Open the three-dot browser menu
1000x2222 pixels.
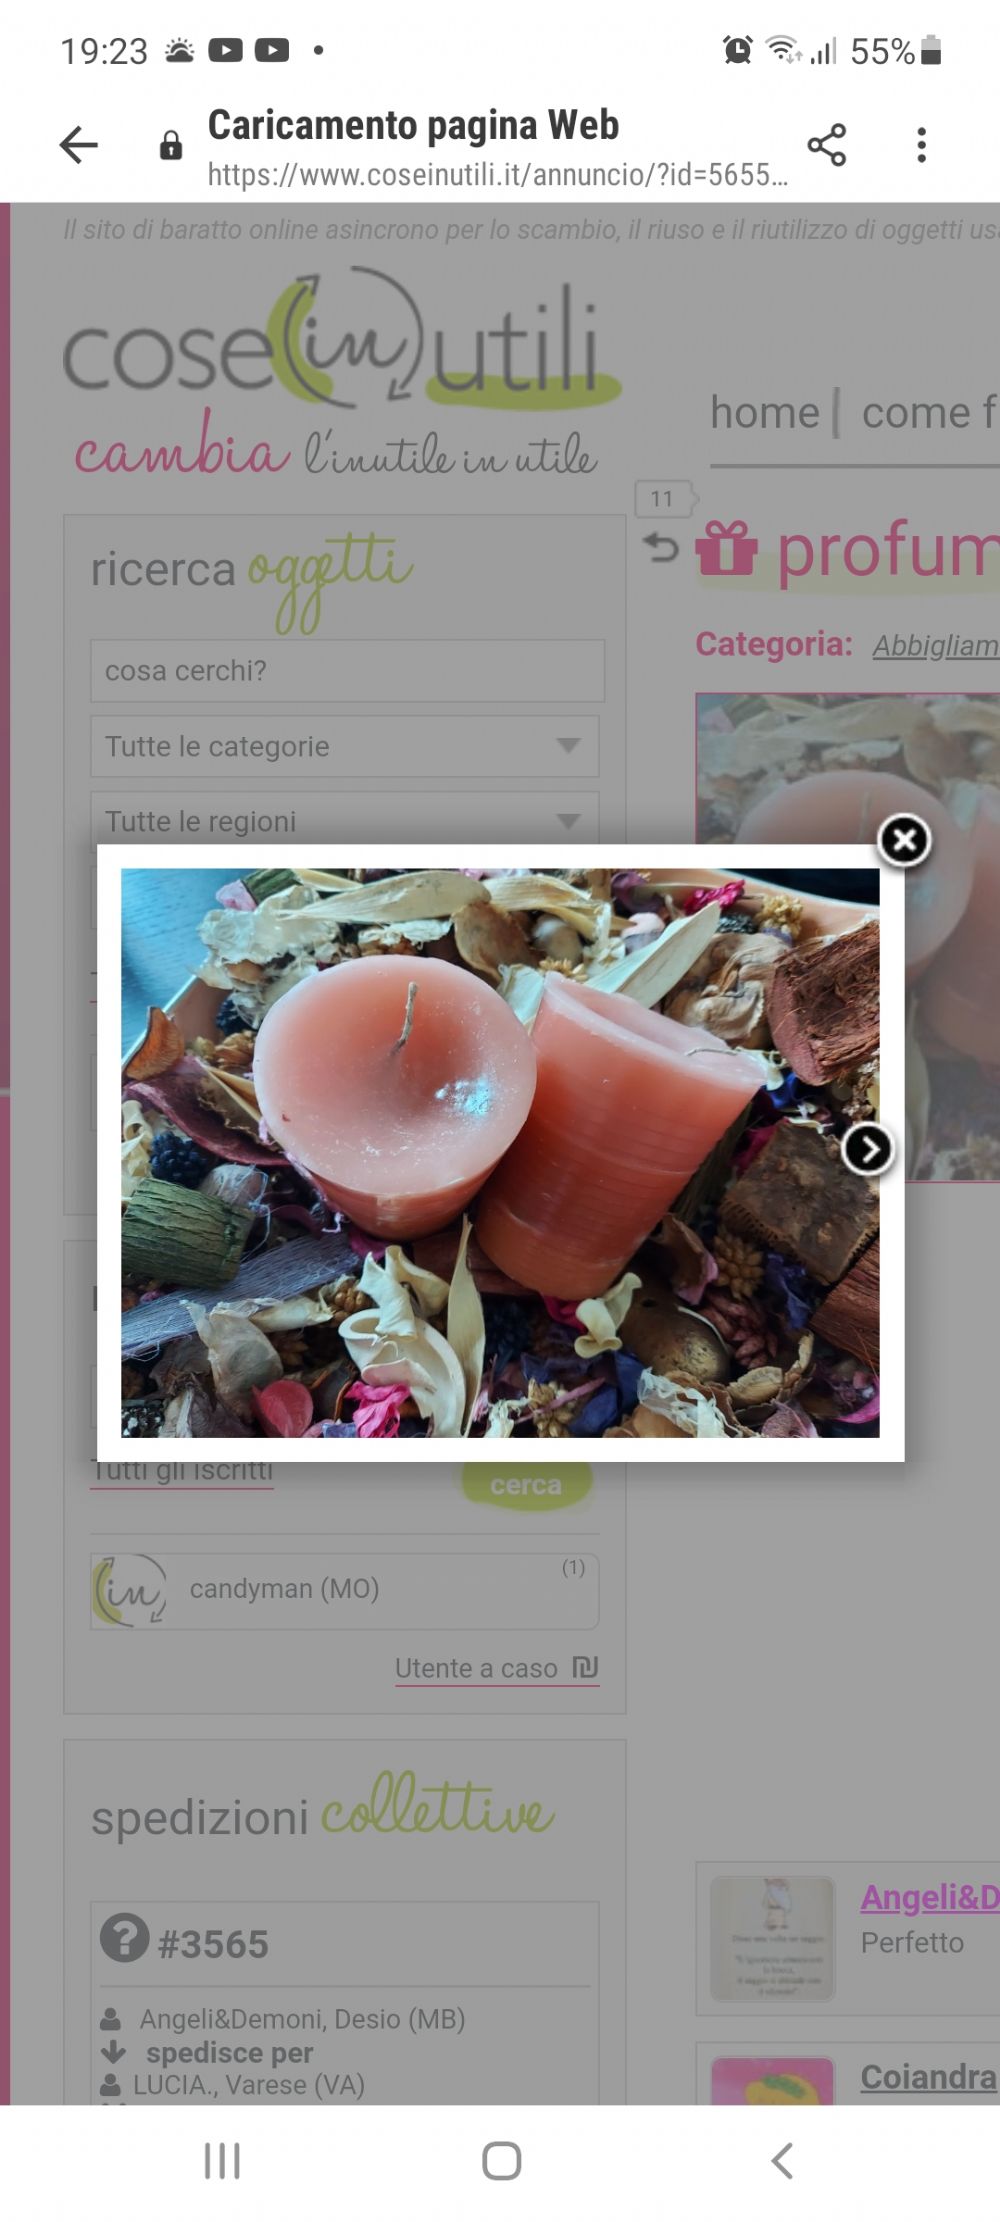[921, 145]
